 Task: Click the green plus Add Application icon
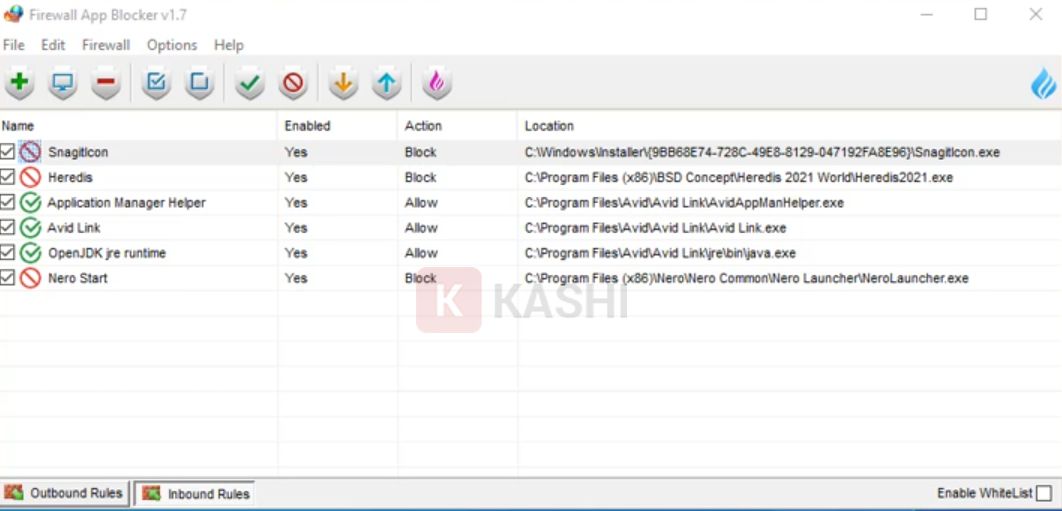[19, 84]
